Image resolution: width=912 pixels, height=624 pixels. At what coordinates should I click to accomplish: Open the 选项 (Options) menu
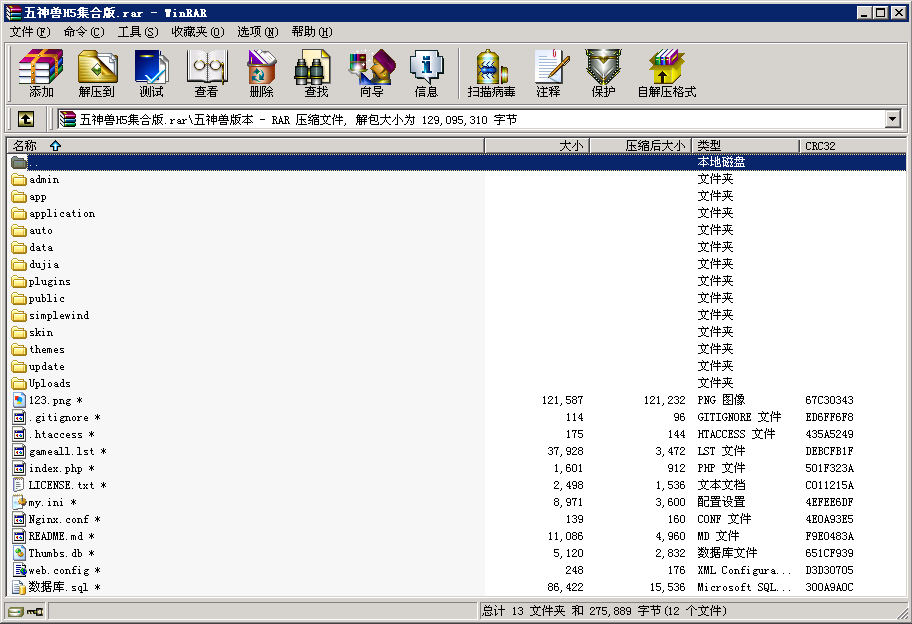tap(256, 31)
